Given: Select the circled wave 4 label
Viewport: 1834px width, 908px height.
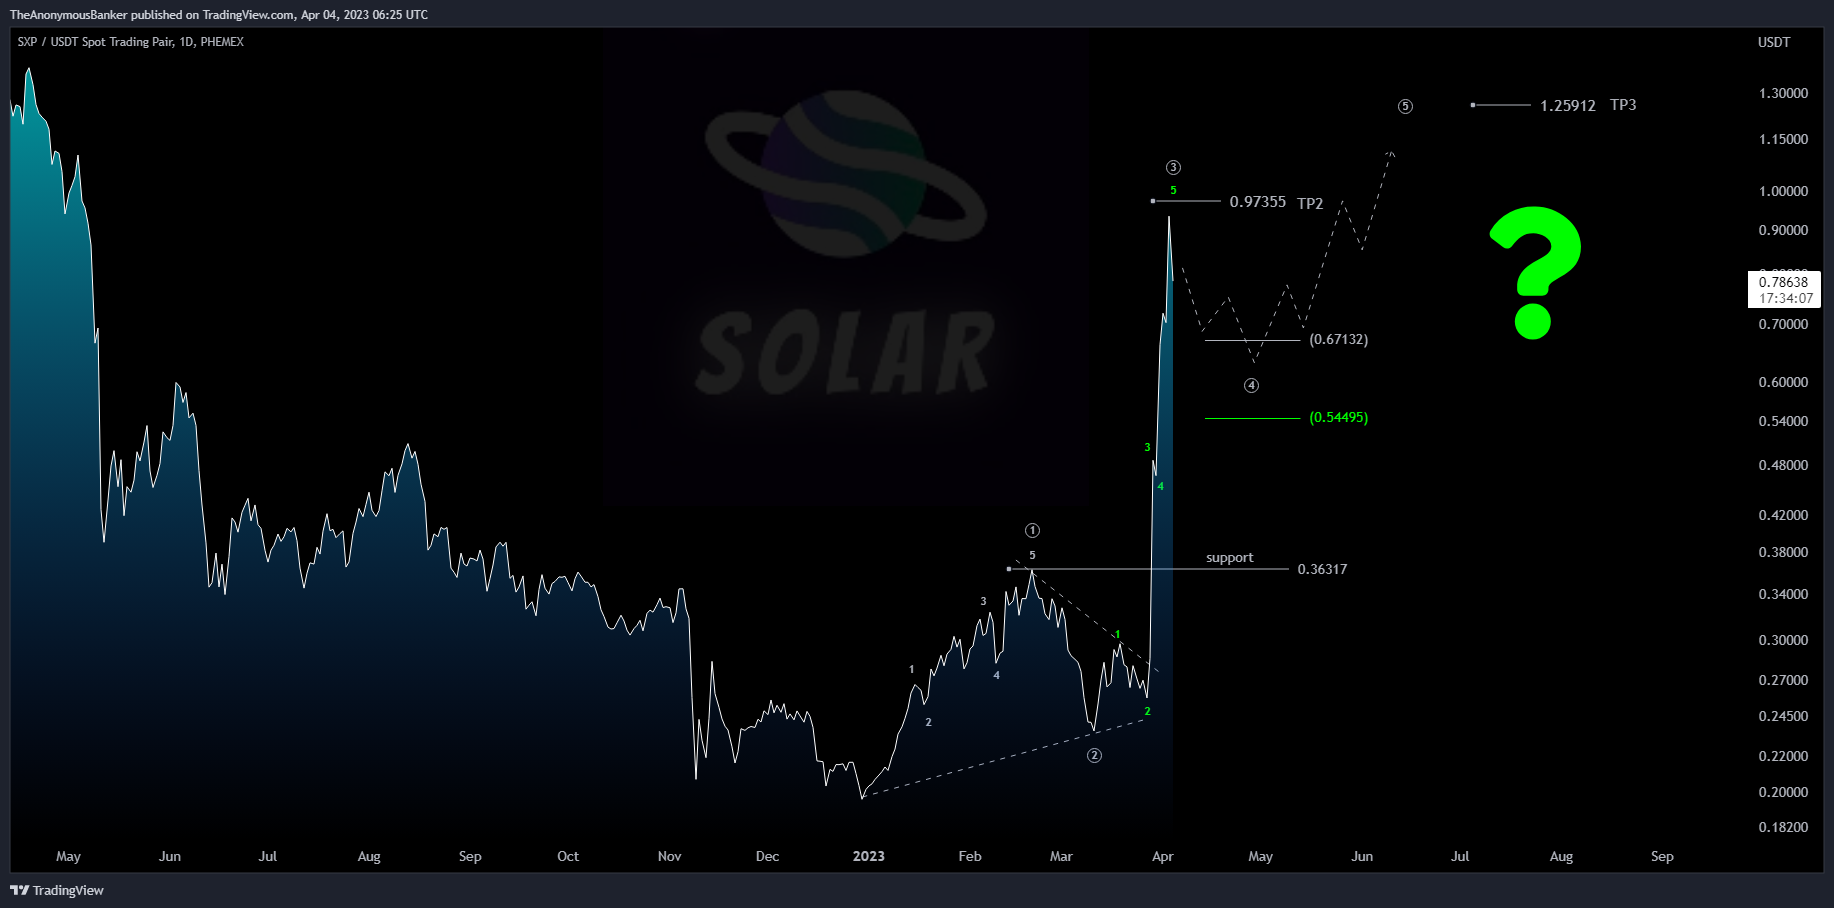Looking at the screenshot, I should click(x=1251, y=385).
